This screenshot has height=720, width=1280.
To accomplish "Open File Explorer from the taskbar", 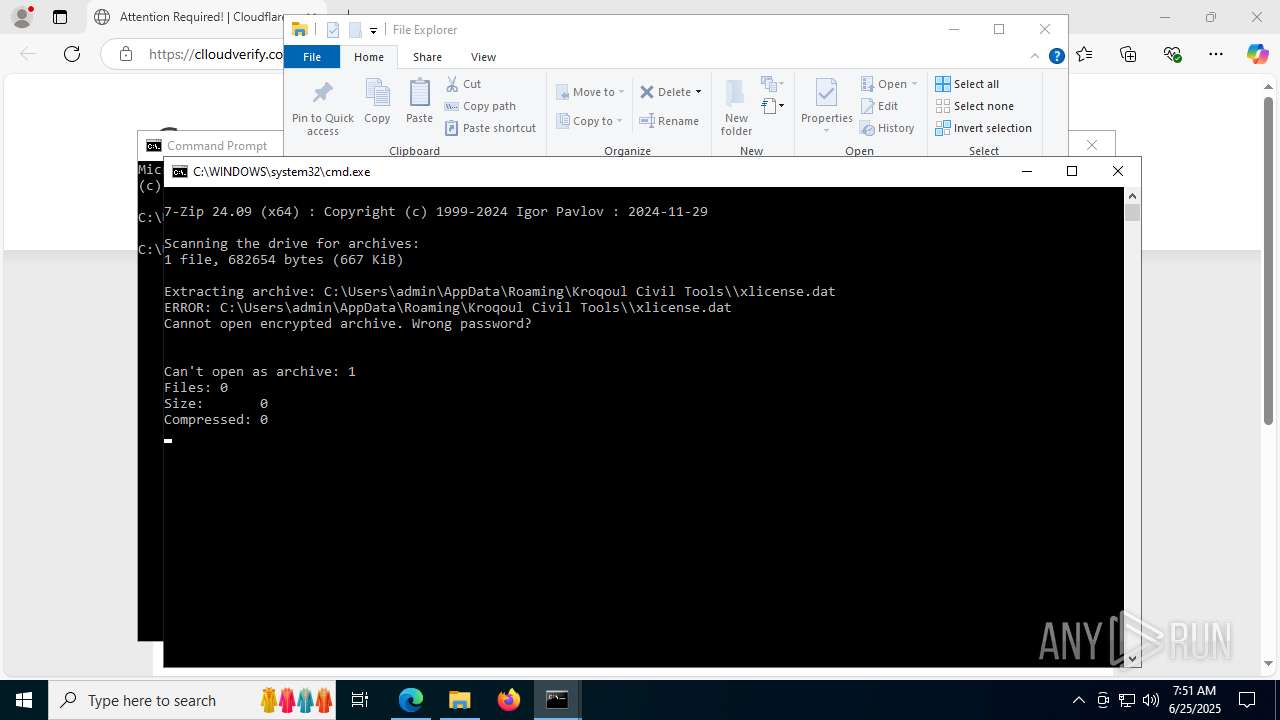I will coord(460,700).
